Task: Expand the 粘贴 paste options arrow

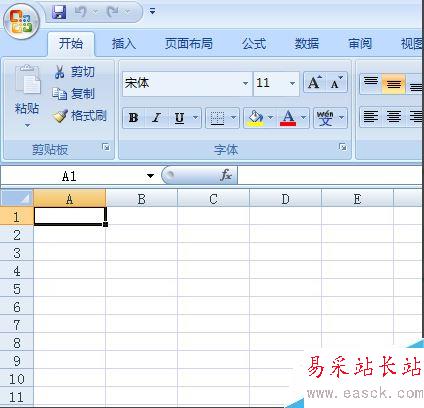Action: click(27, 125)
